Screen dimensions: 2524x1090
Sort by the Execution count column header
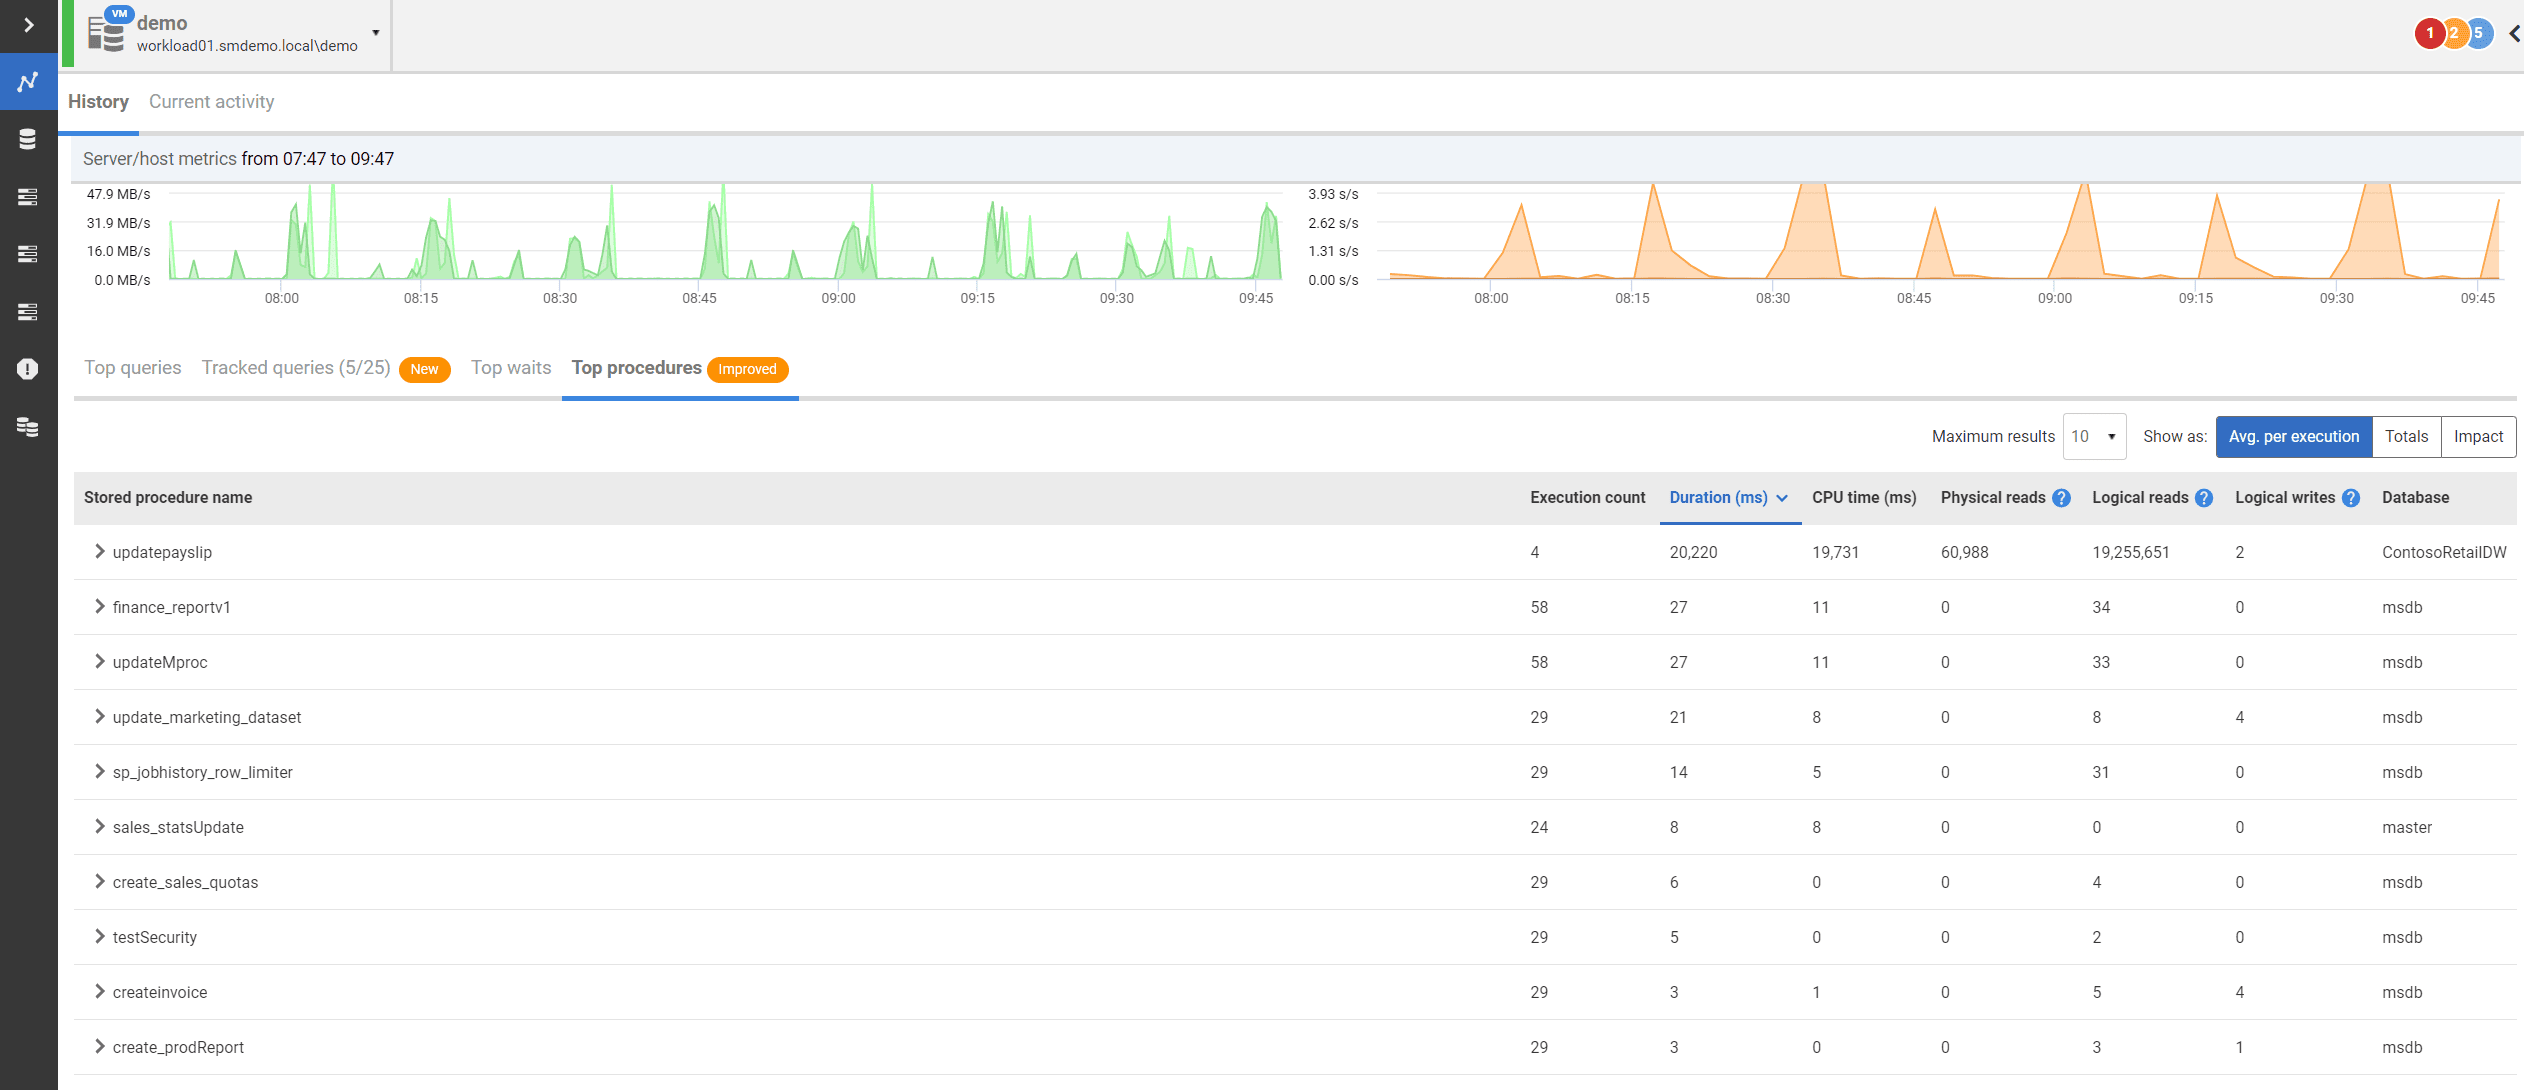click(1587, 498)
